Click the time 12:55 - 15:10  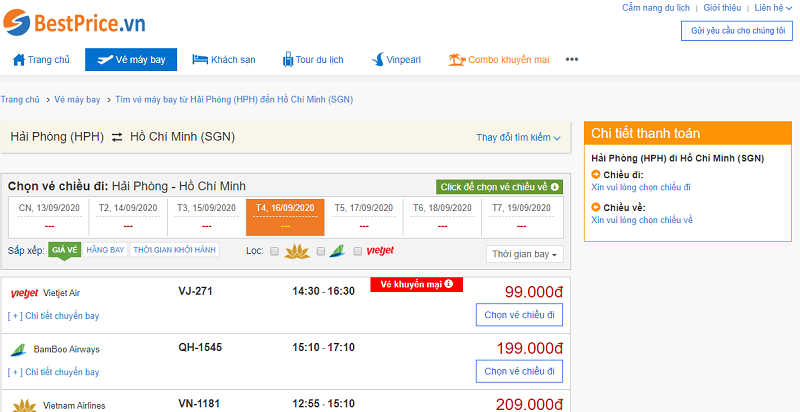click(x=323, y=404)
